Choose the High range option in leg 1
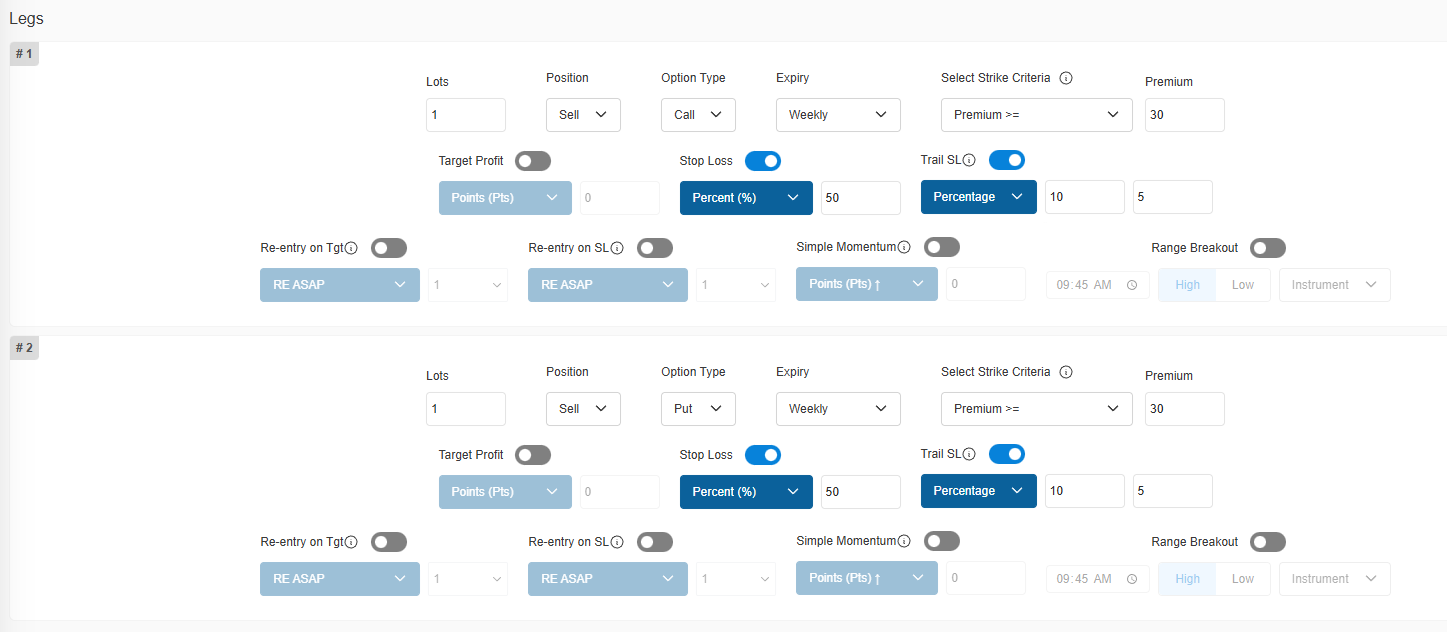 (1187, 285)
